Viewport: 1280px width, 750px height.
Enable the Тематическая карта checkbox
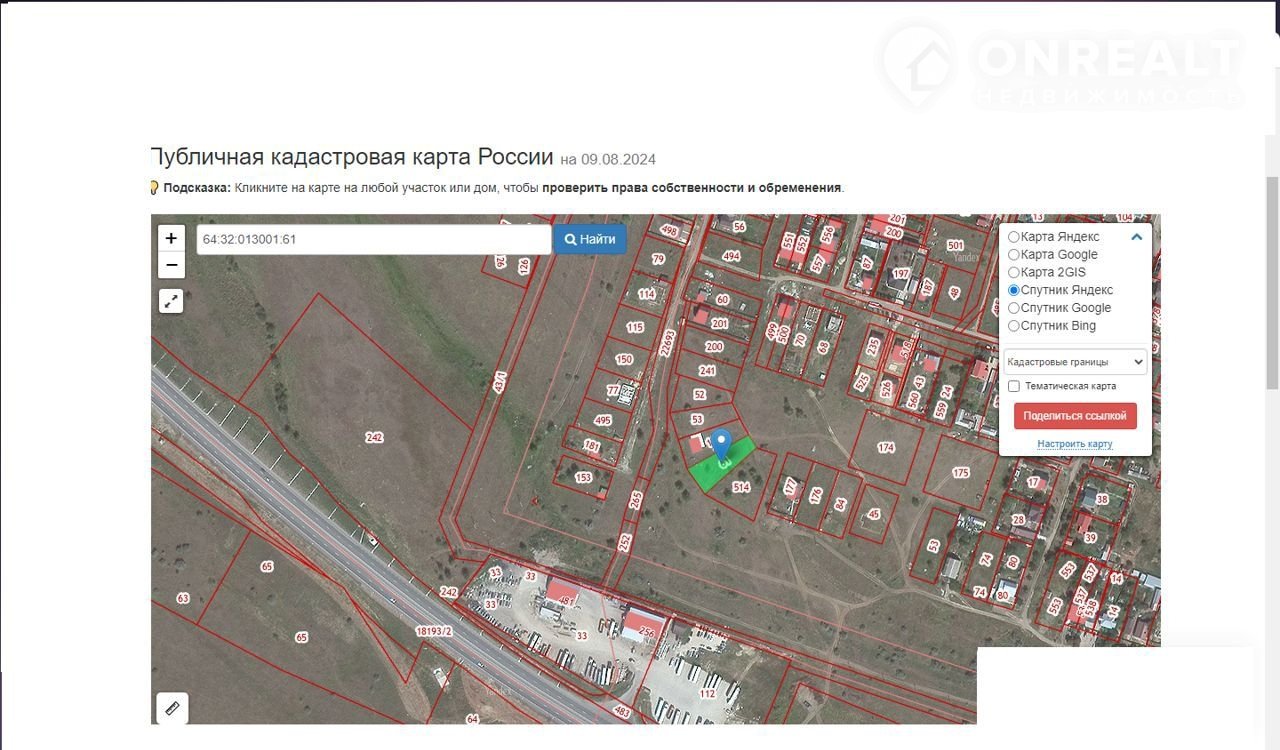[1014, 386]
